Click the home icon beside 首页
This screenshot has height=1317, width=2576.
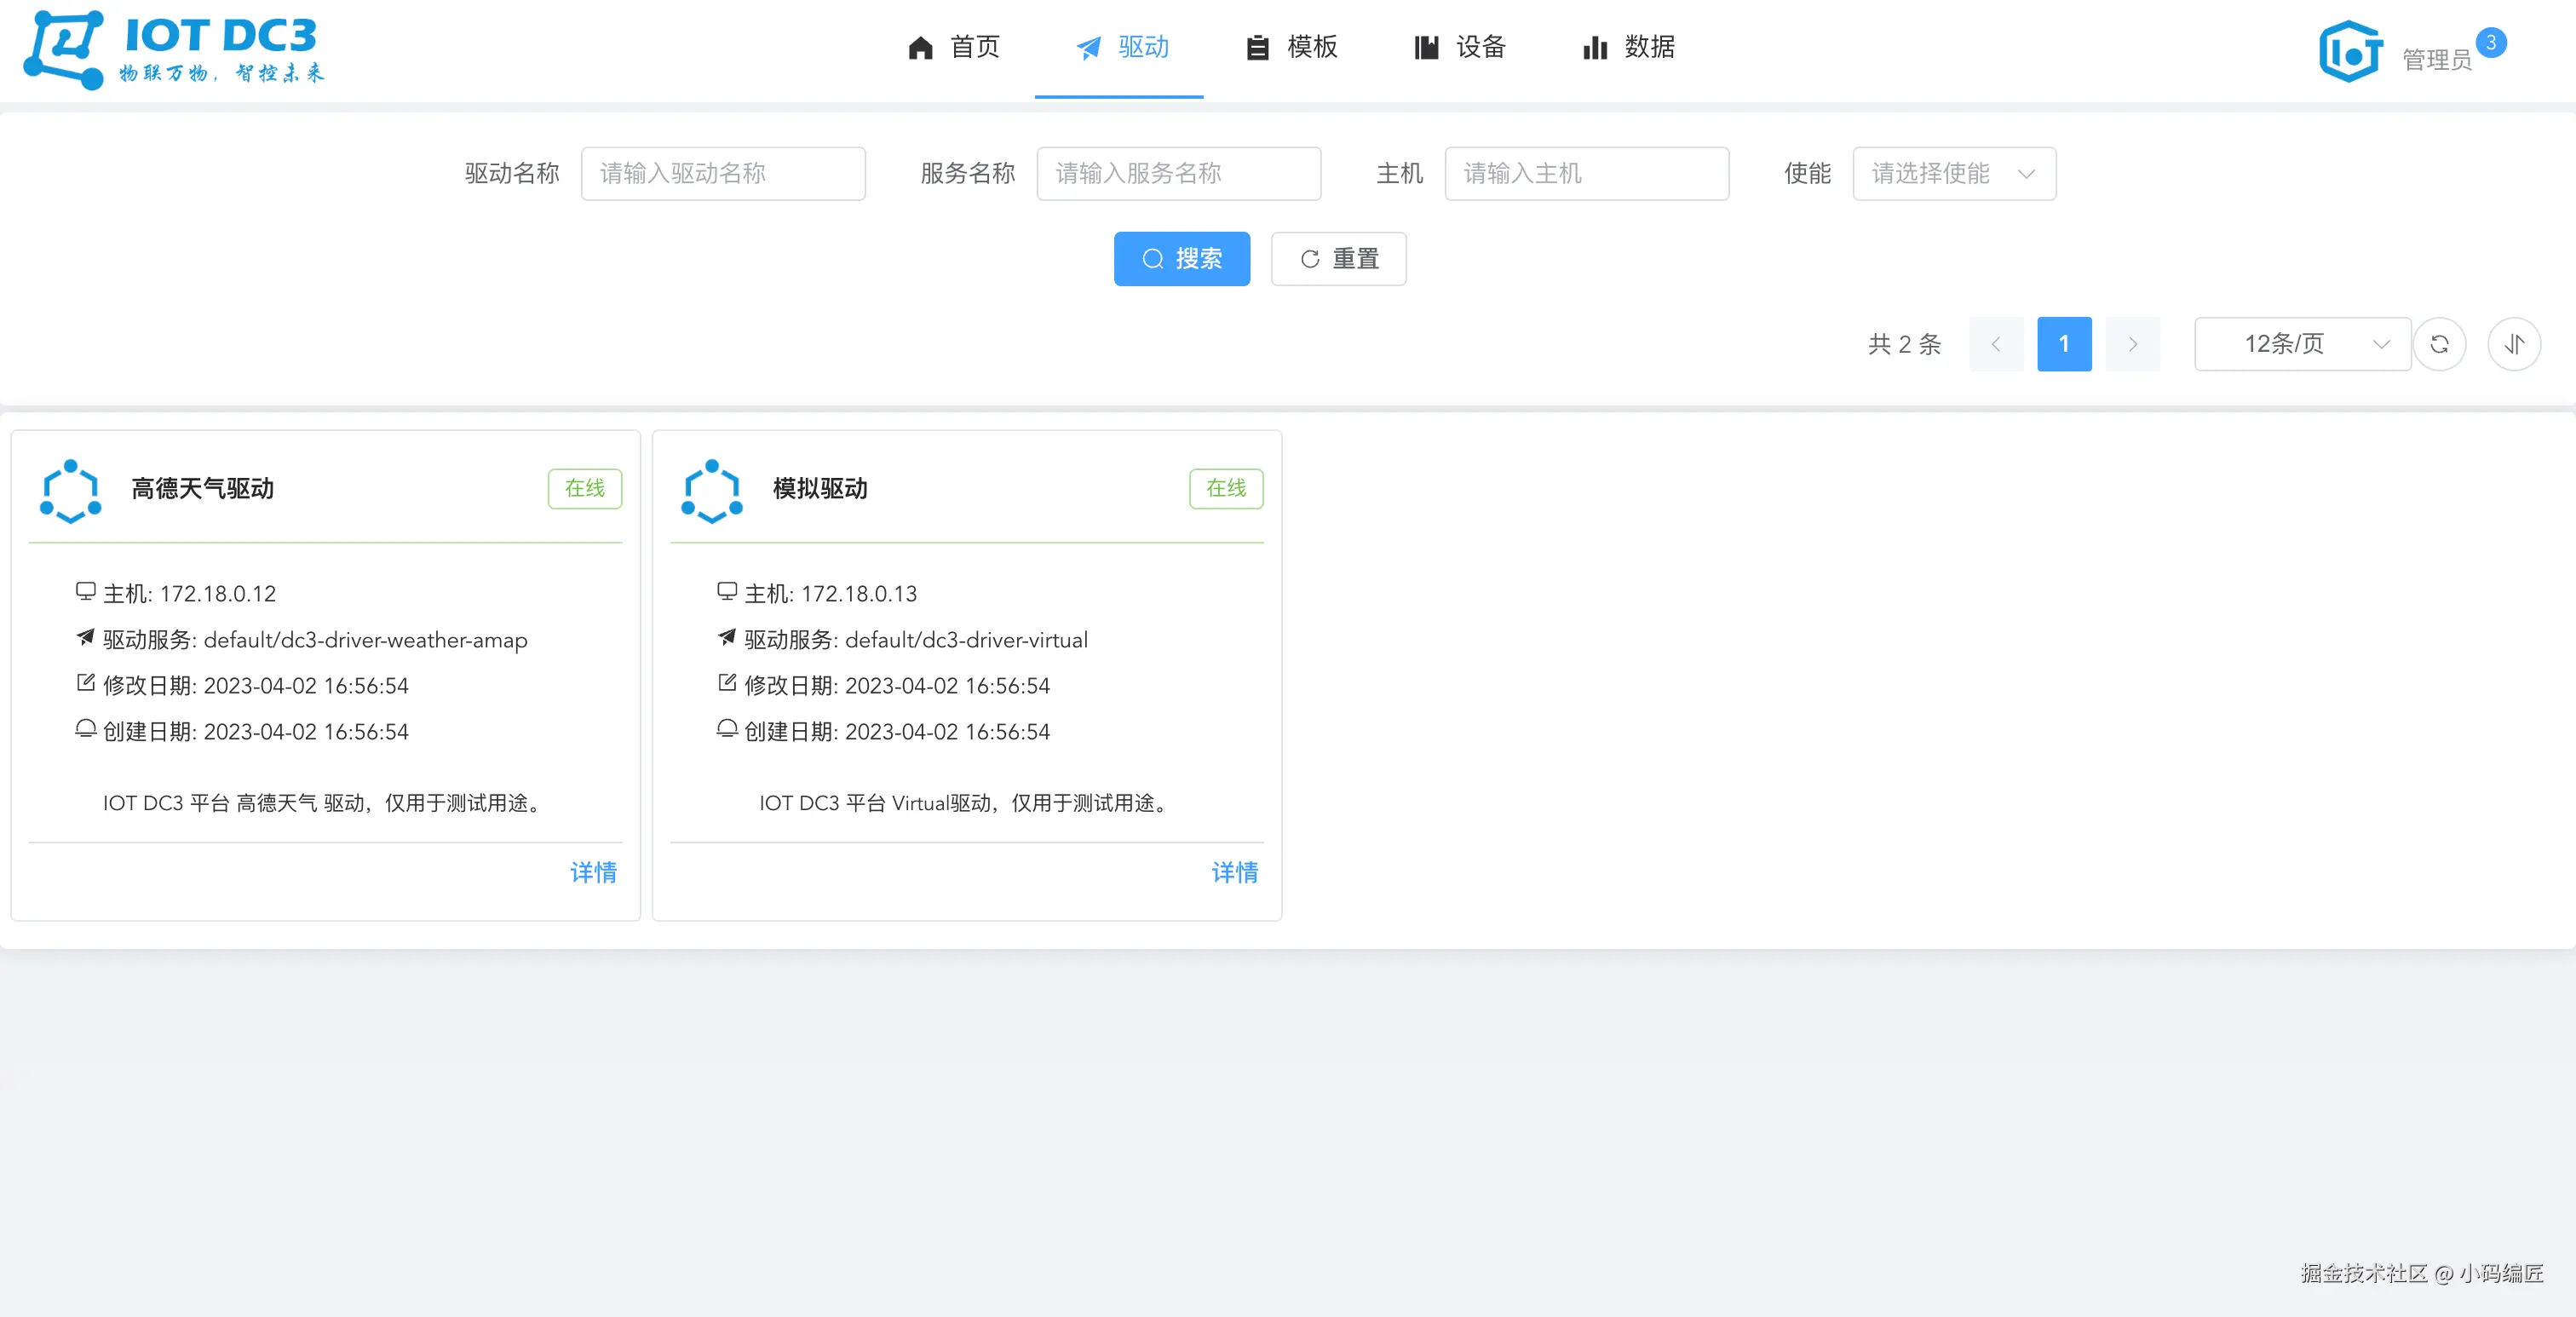(920, 48)
